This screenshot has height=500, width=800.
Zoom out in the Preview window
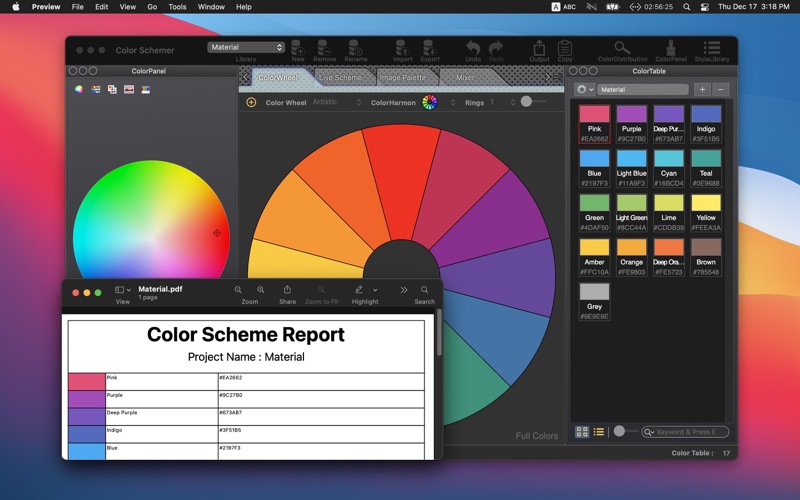[x=238, y=290]
